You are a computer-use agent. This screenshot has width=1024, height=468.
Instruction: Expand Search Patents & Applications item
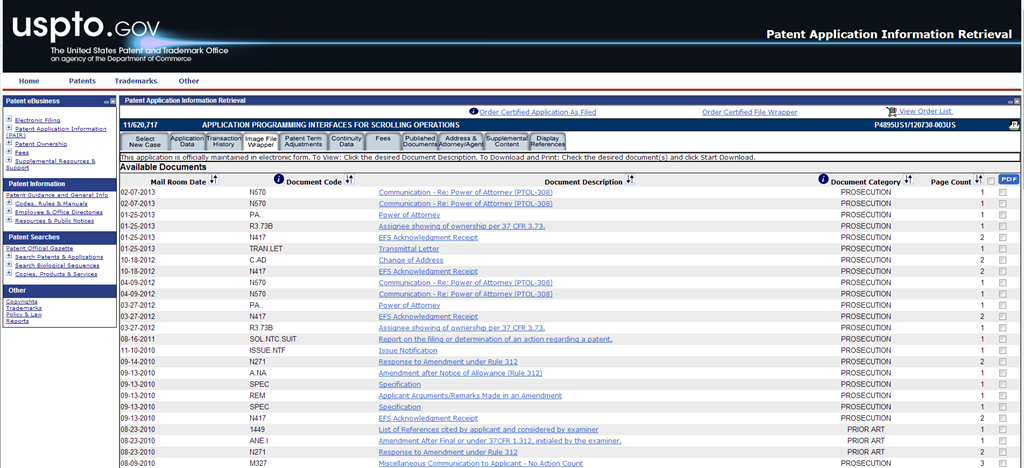point(8,257)
